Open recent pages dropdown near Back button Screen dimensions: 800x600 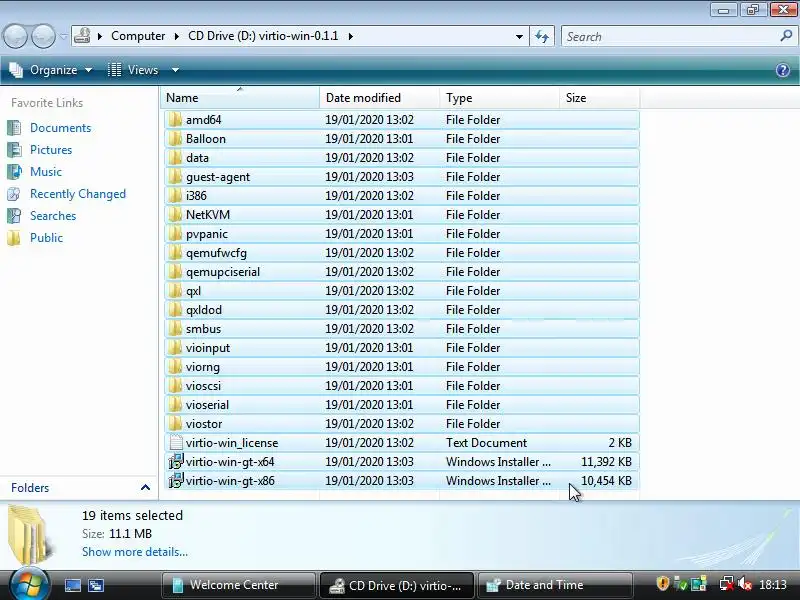tap(63, 36)
